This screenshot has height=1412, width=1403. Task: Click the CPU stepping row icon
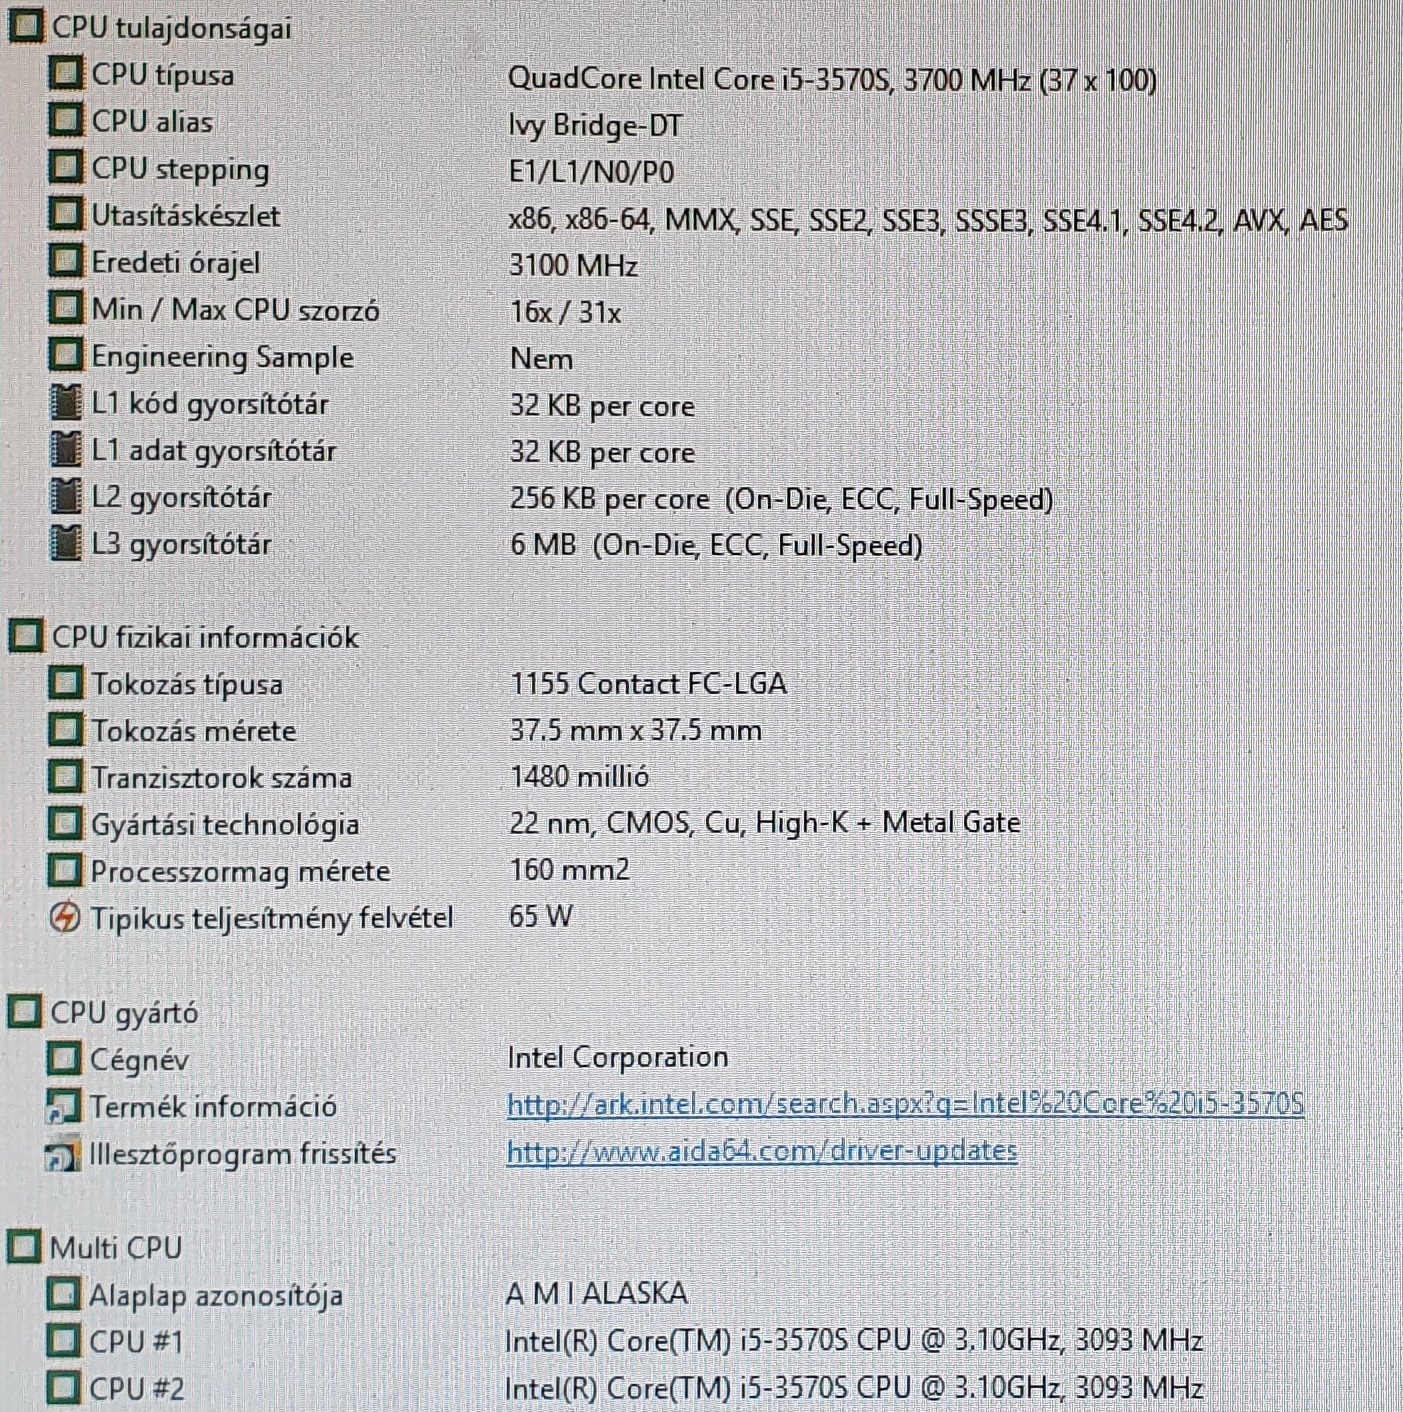(x=66, y=167)
